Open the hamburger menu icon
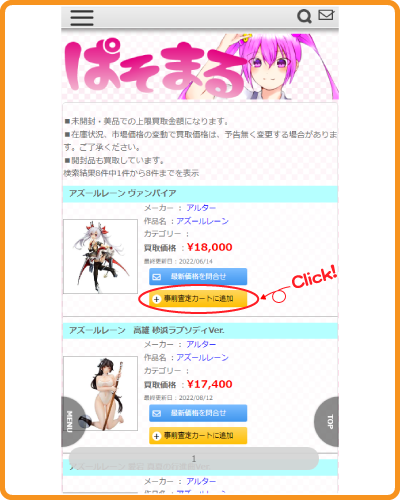 tap(82, 18)
